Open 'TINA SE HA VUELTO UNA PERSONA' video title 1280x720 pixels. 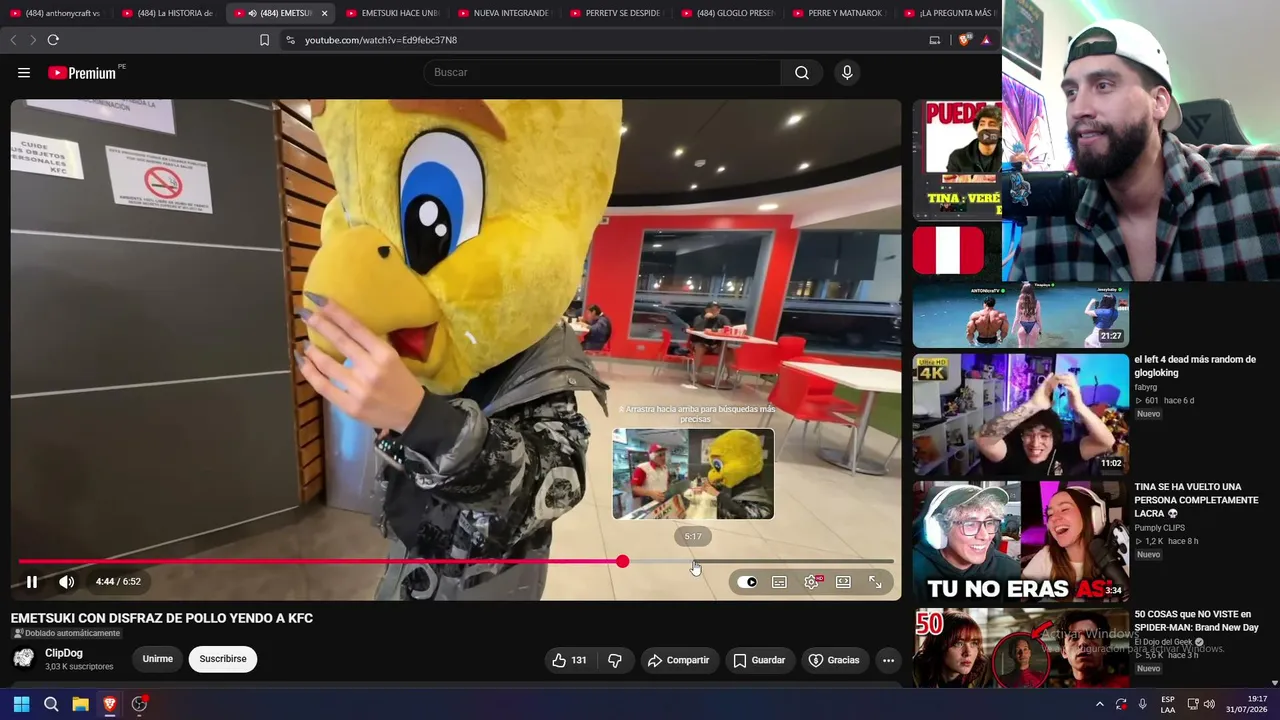1196,500
